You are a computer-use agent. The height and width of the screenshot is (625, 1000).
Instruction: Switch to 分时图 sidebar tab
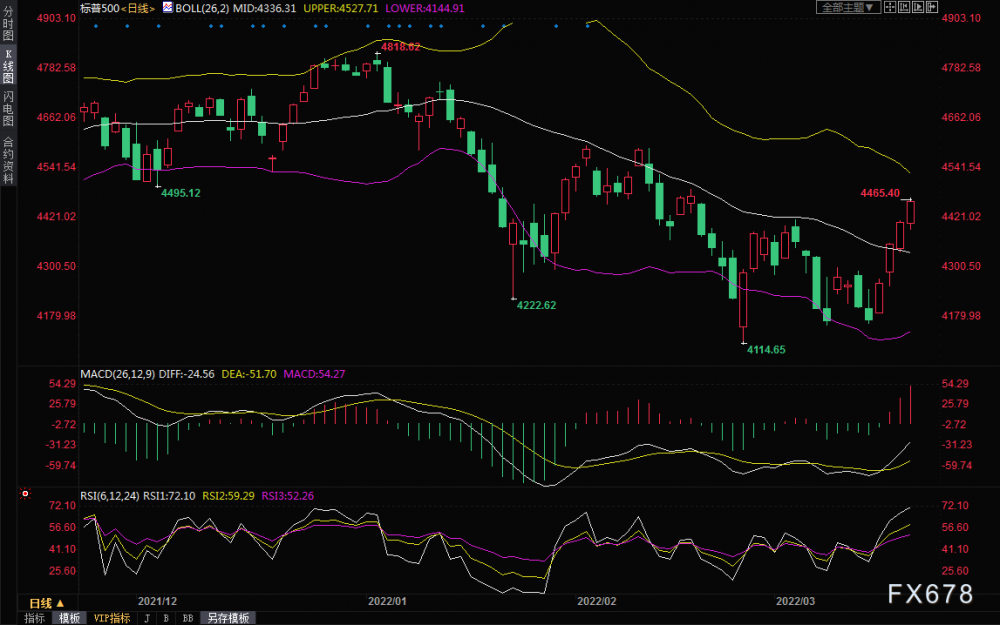pyautogui.click(x=8, y=25)
